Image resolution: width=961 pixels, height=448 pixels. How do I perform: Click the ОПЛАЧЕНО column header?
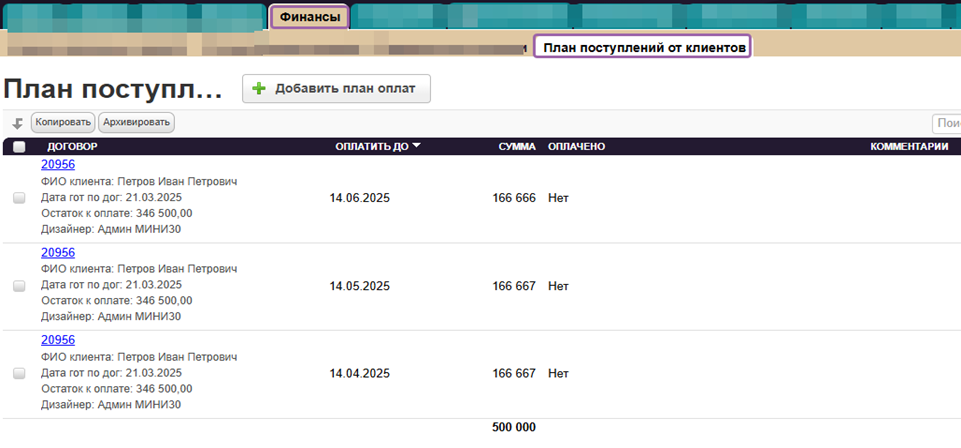click(x=576, y=147)
